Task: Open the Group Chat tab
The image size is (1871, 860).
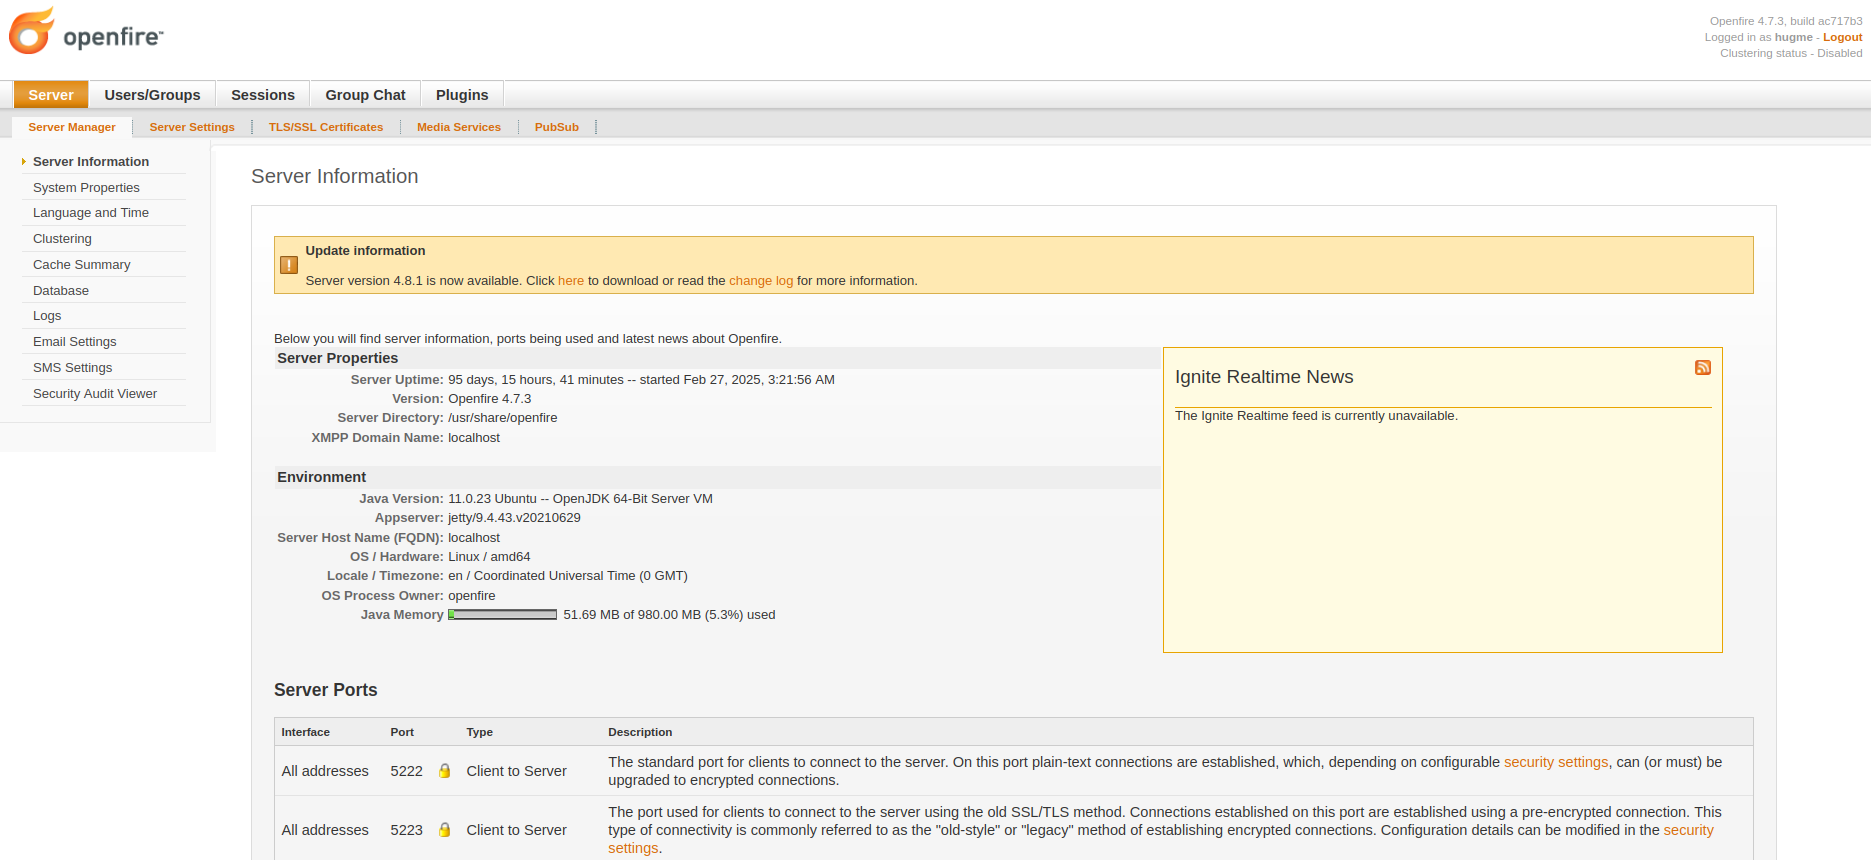Action: (x=365, y=95)
